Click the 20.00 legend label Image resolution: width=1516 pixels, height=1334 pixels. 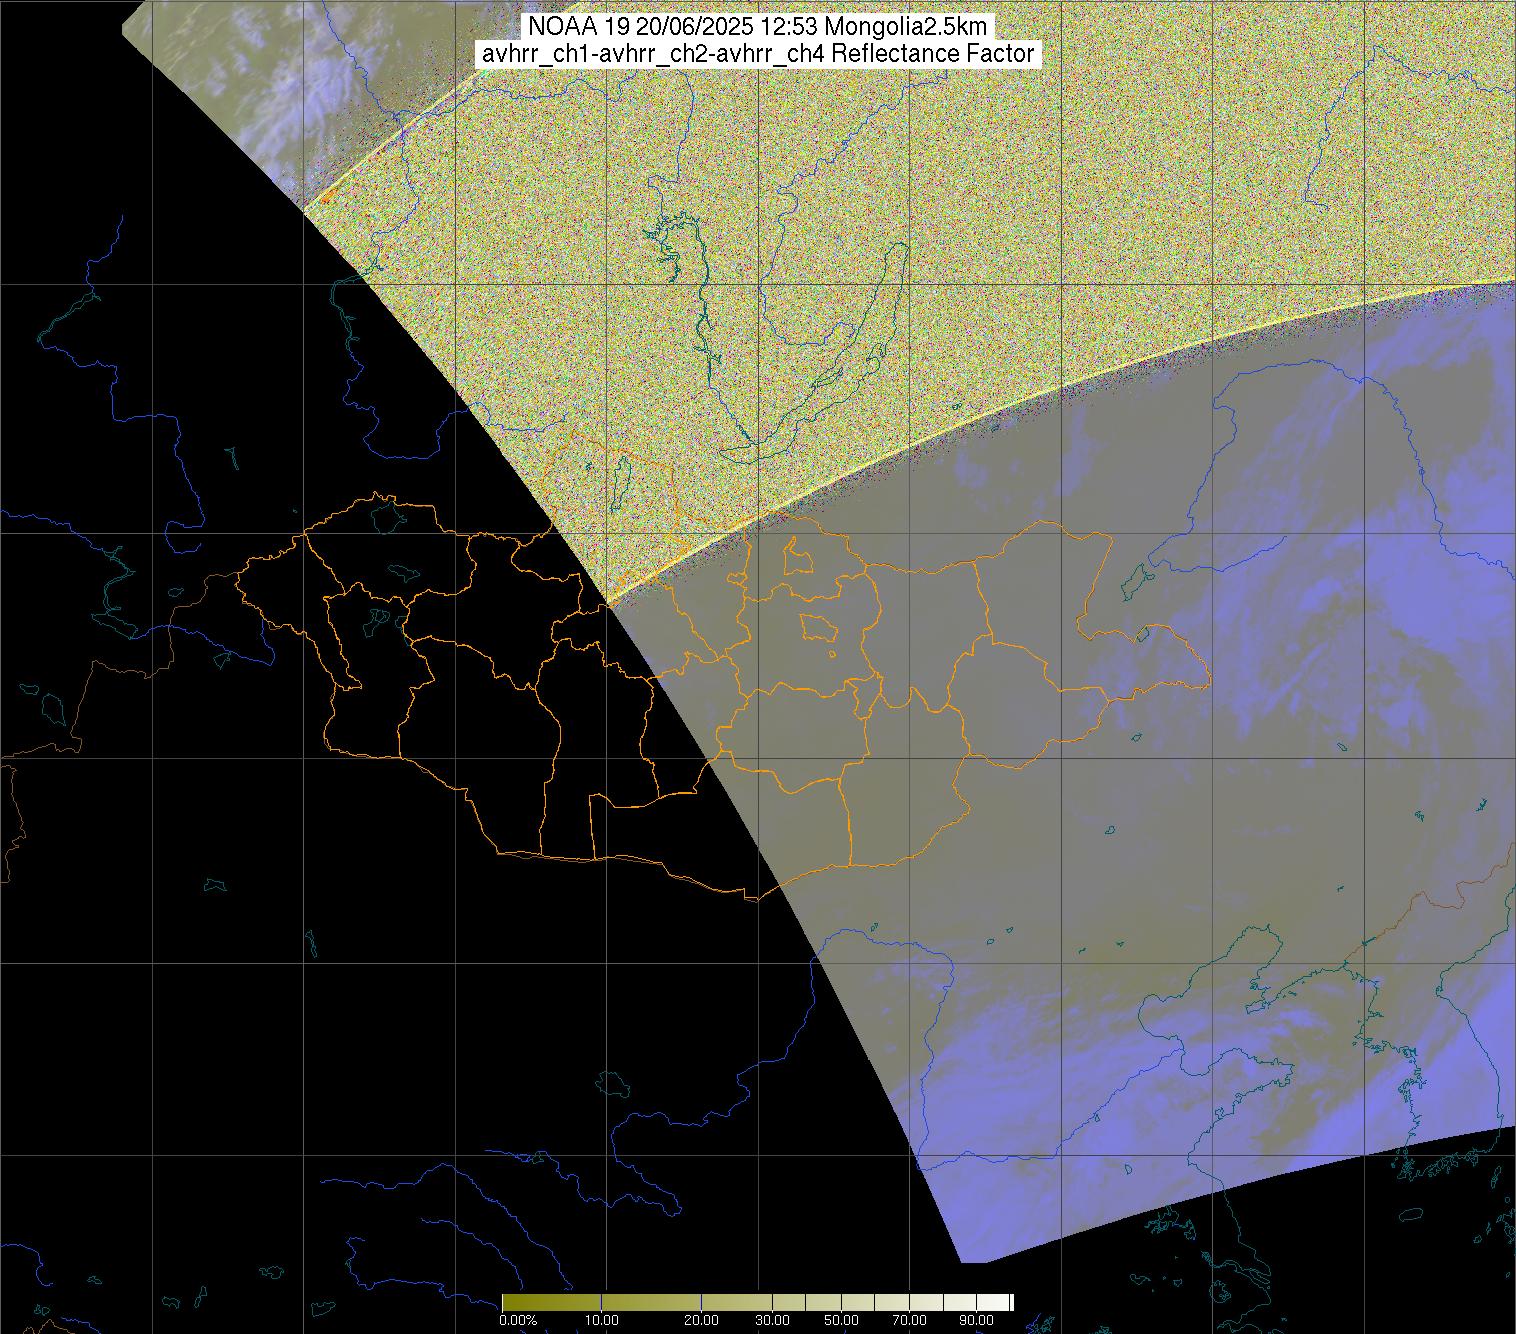pyautogui.click(x=701, y=1320)
